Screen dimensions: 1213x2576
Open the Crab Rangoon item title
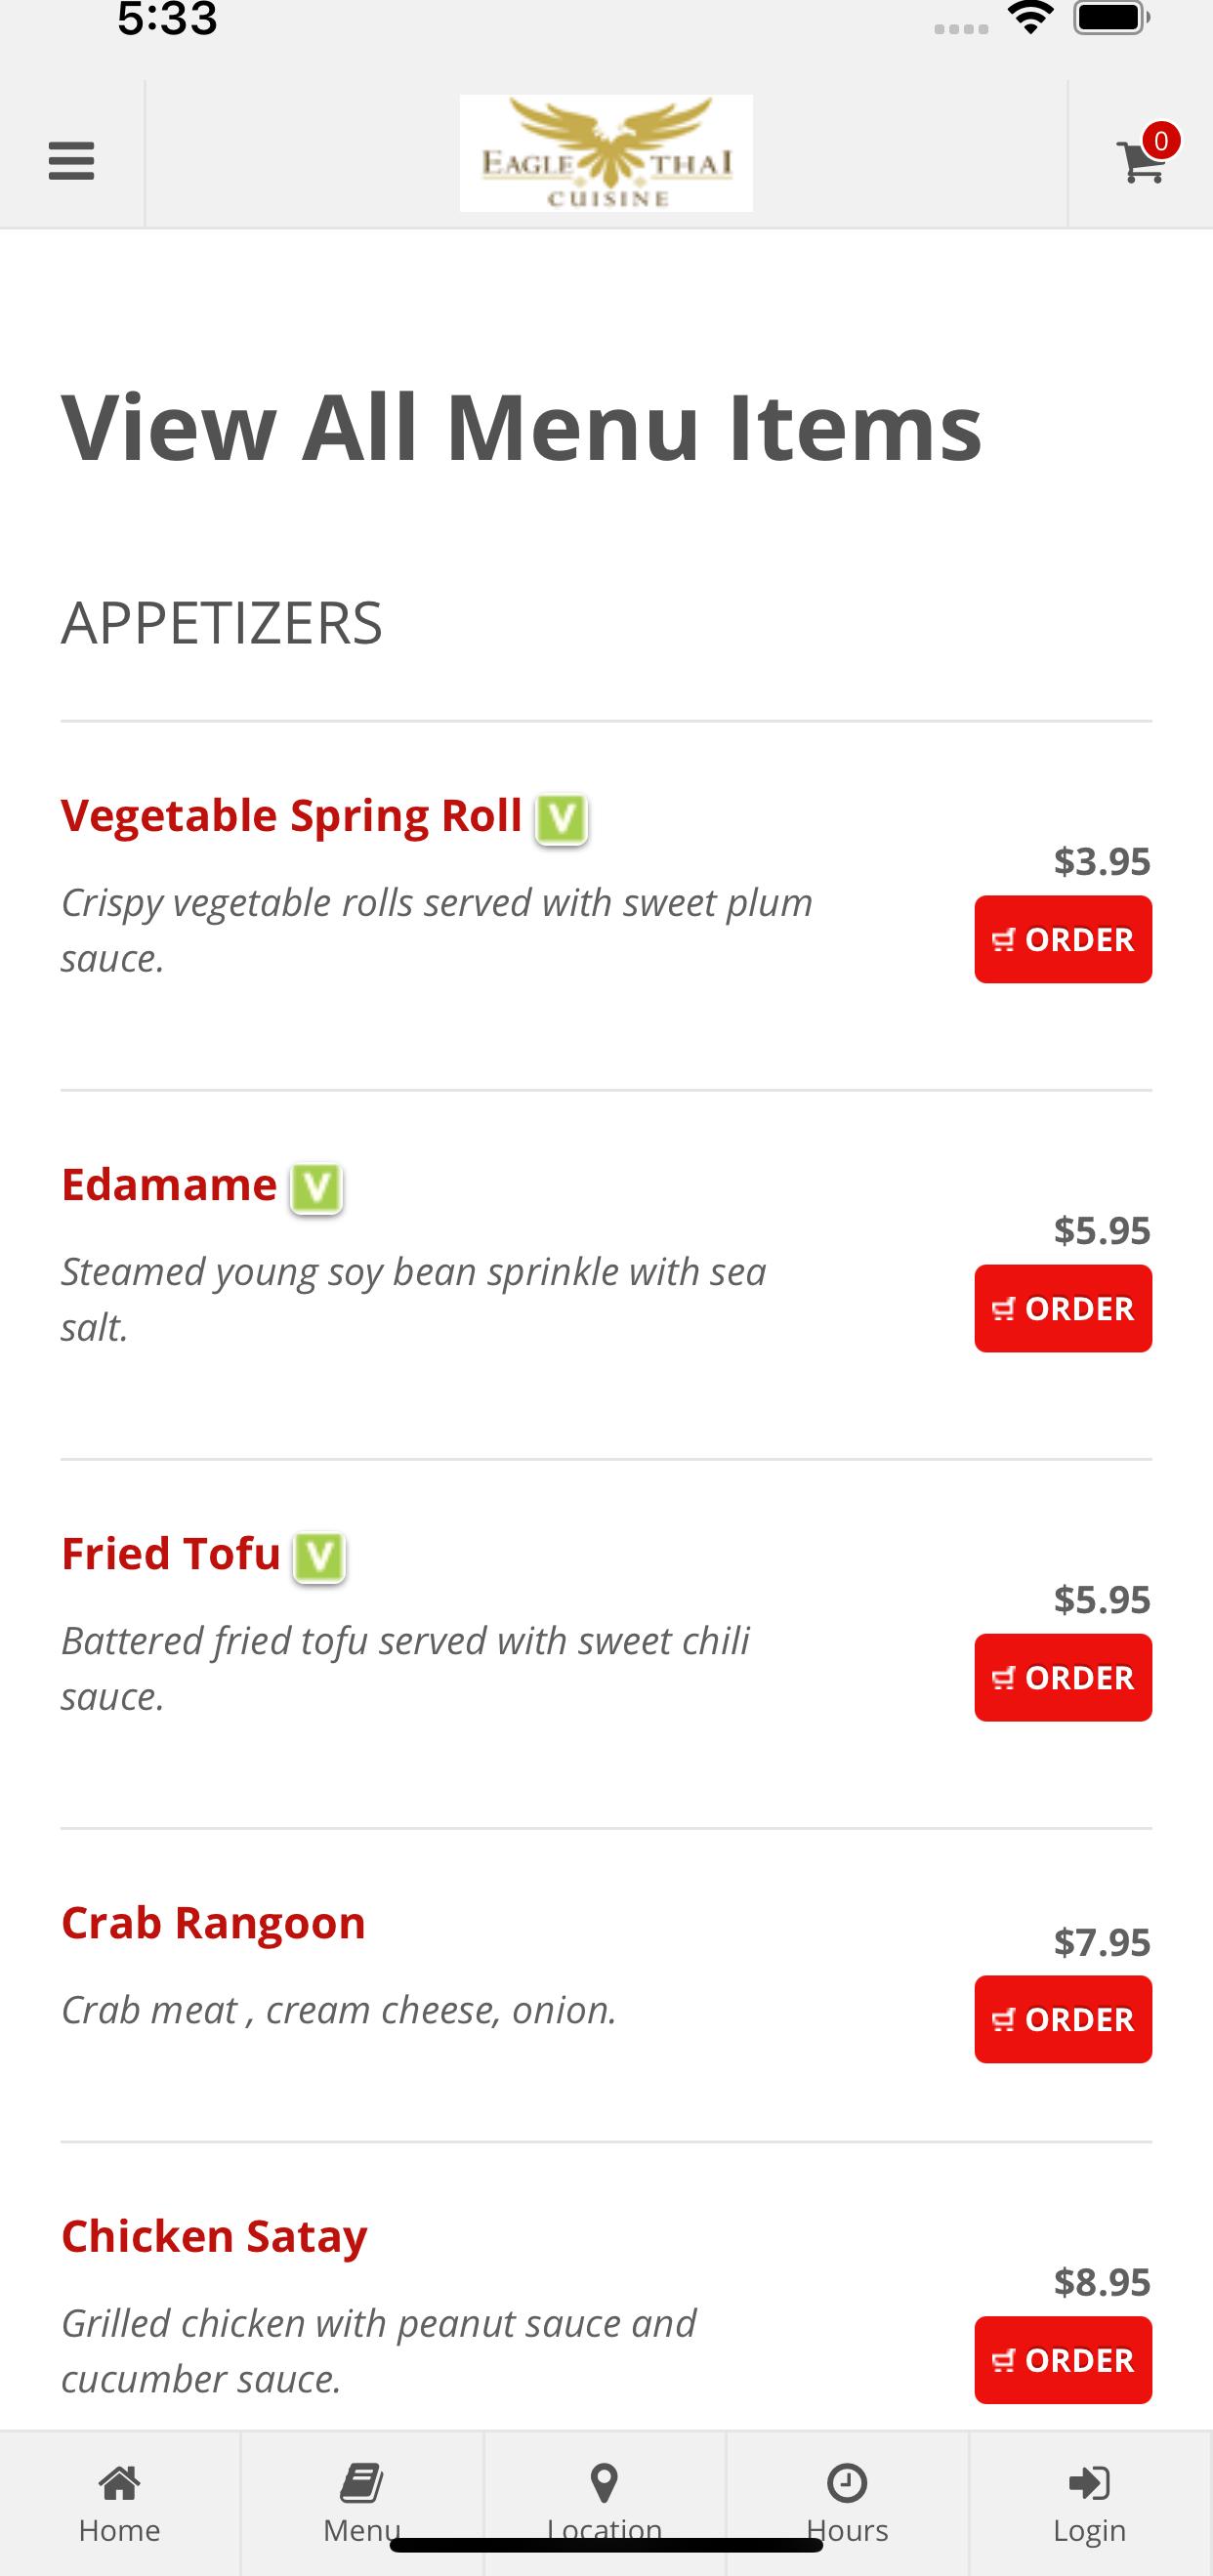tap(213, 1923)
